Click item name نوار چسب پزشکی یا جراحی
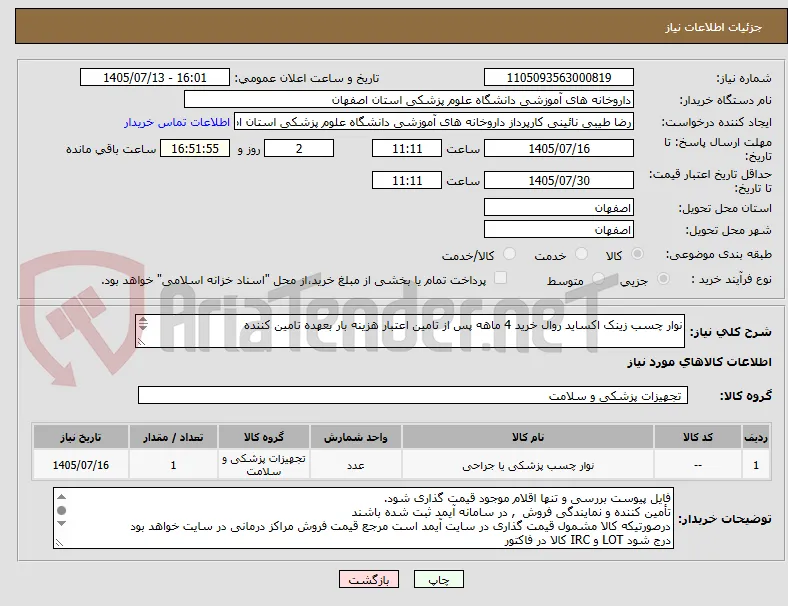The height and width of the screenshot is (606, 788). [x=528, y=465]
